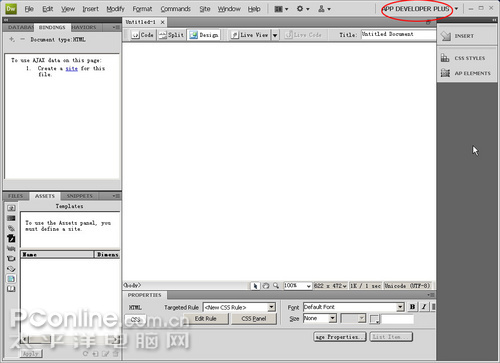Switch Properties panel to CSS mode

tap(135, 319)
